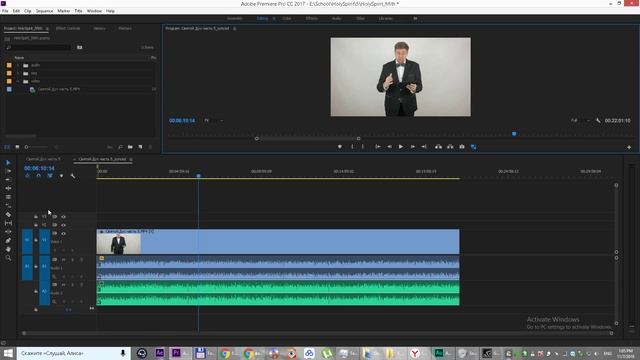Viewport: 640px width, 360px height.
Task: Export frame with camera icon
Action: click(462, 147)
